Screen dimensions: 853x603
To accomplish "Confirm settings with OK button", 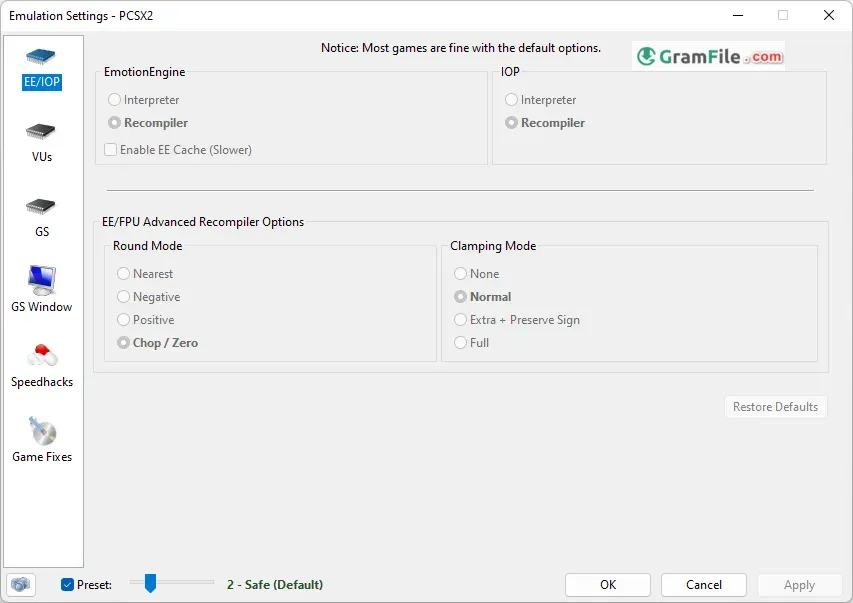I will click(608, 584).
